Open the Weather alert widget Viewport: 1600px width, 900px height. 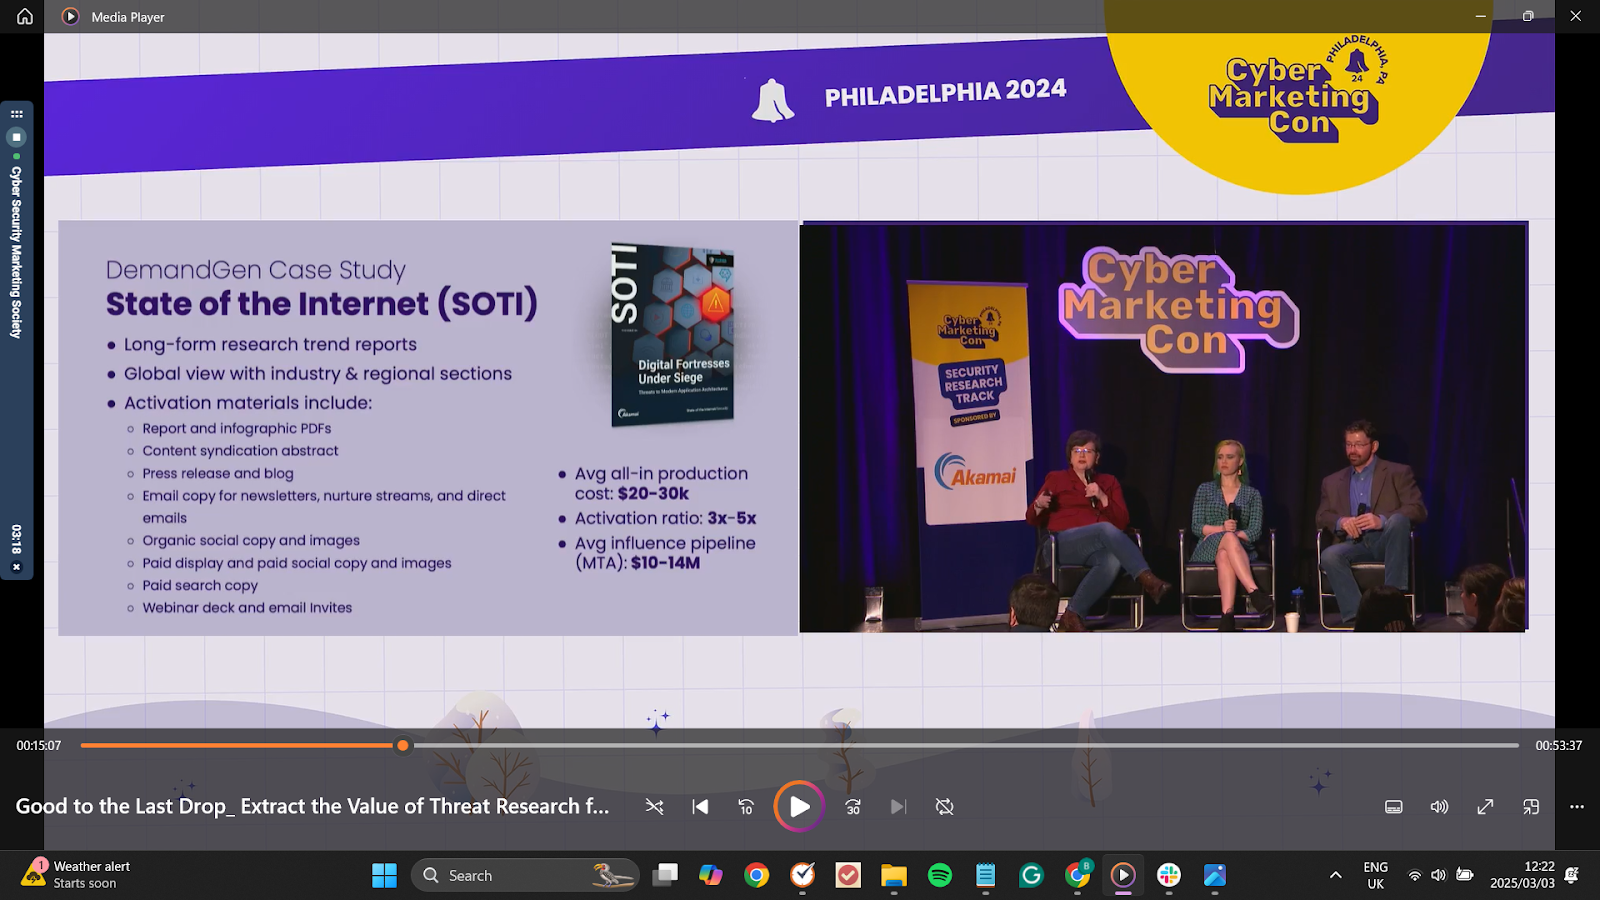tap(78, 875)
